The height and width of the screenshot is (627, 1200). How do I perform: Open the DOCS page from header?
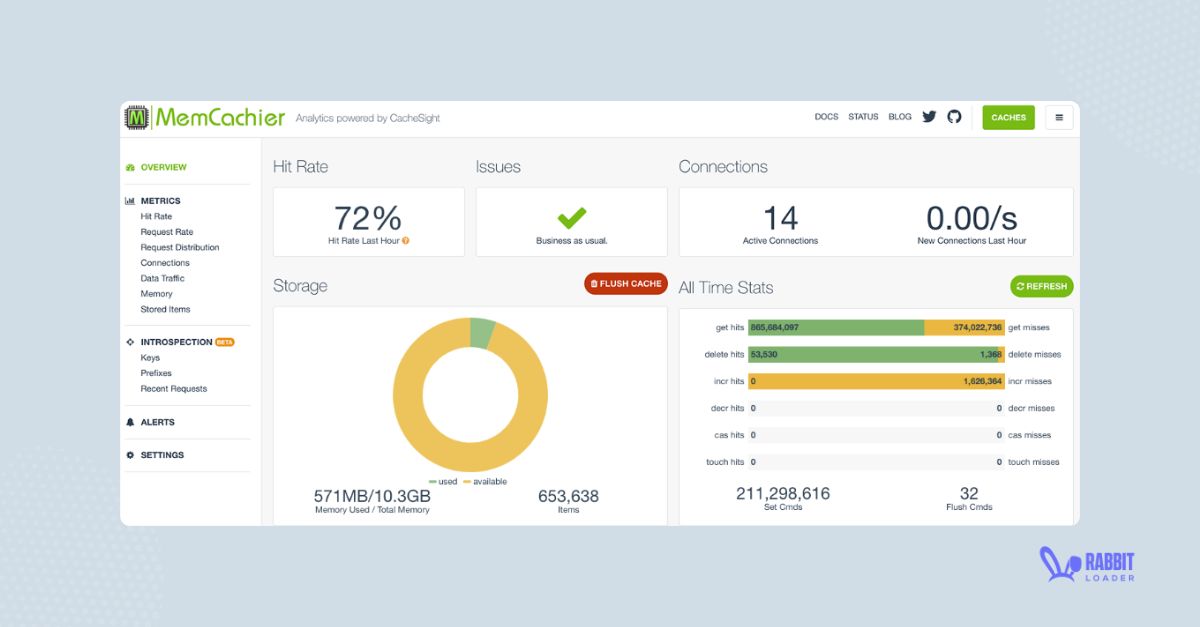[x=826, y=117]
